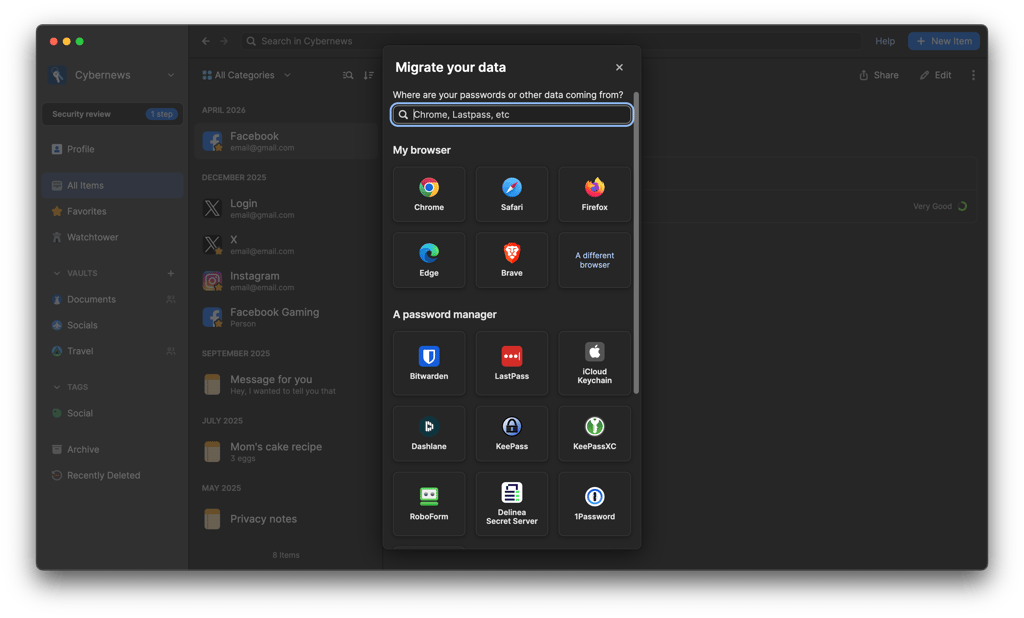Open the three-dot more options menu
1024x618 pixels.
point(973,75)
